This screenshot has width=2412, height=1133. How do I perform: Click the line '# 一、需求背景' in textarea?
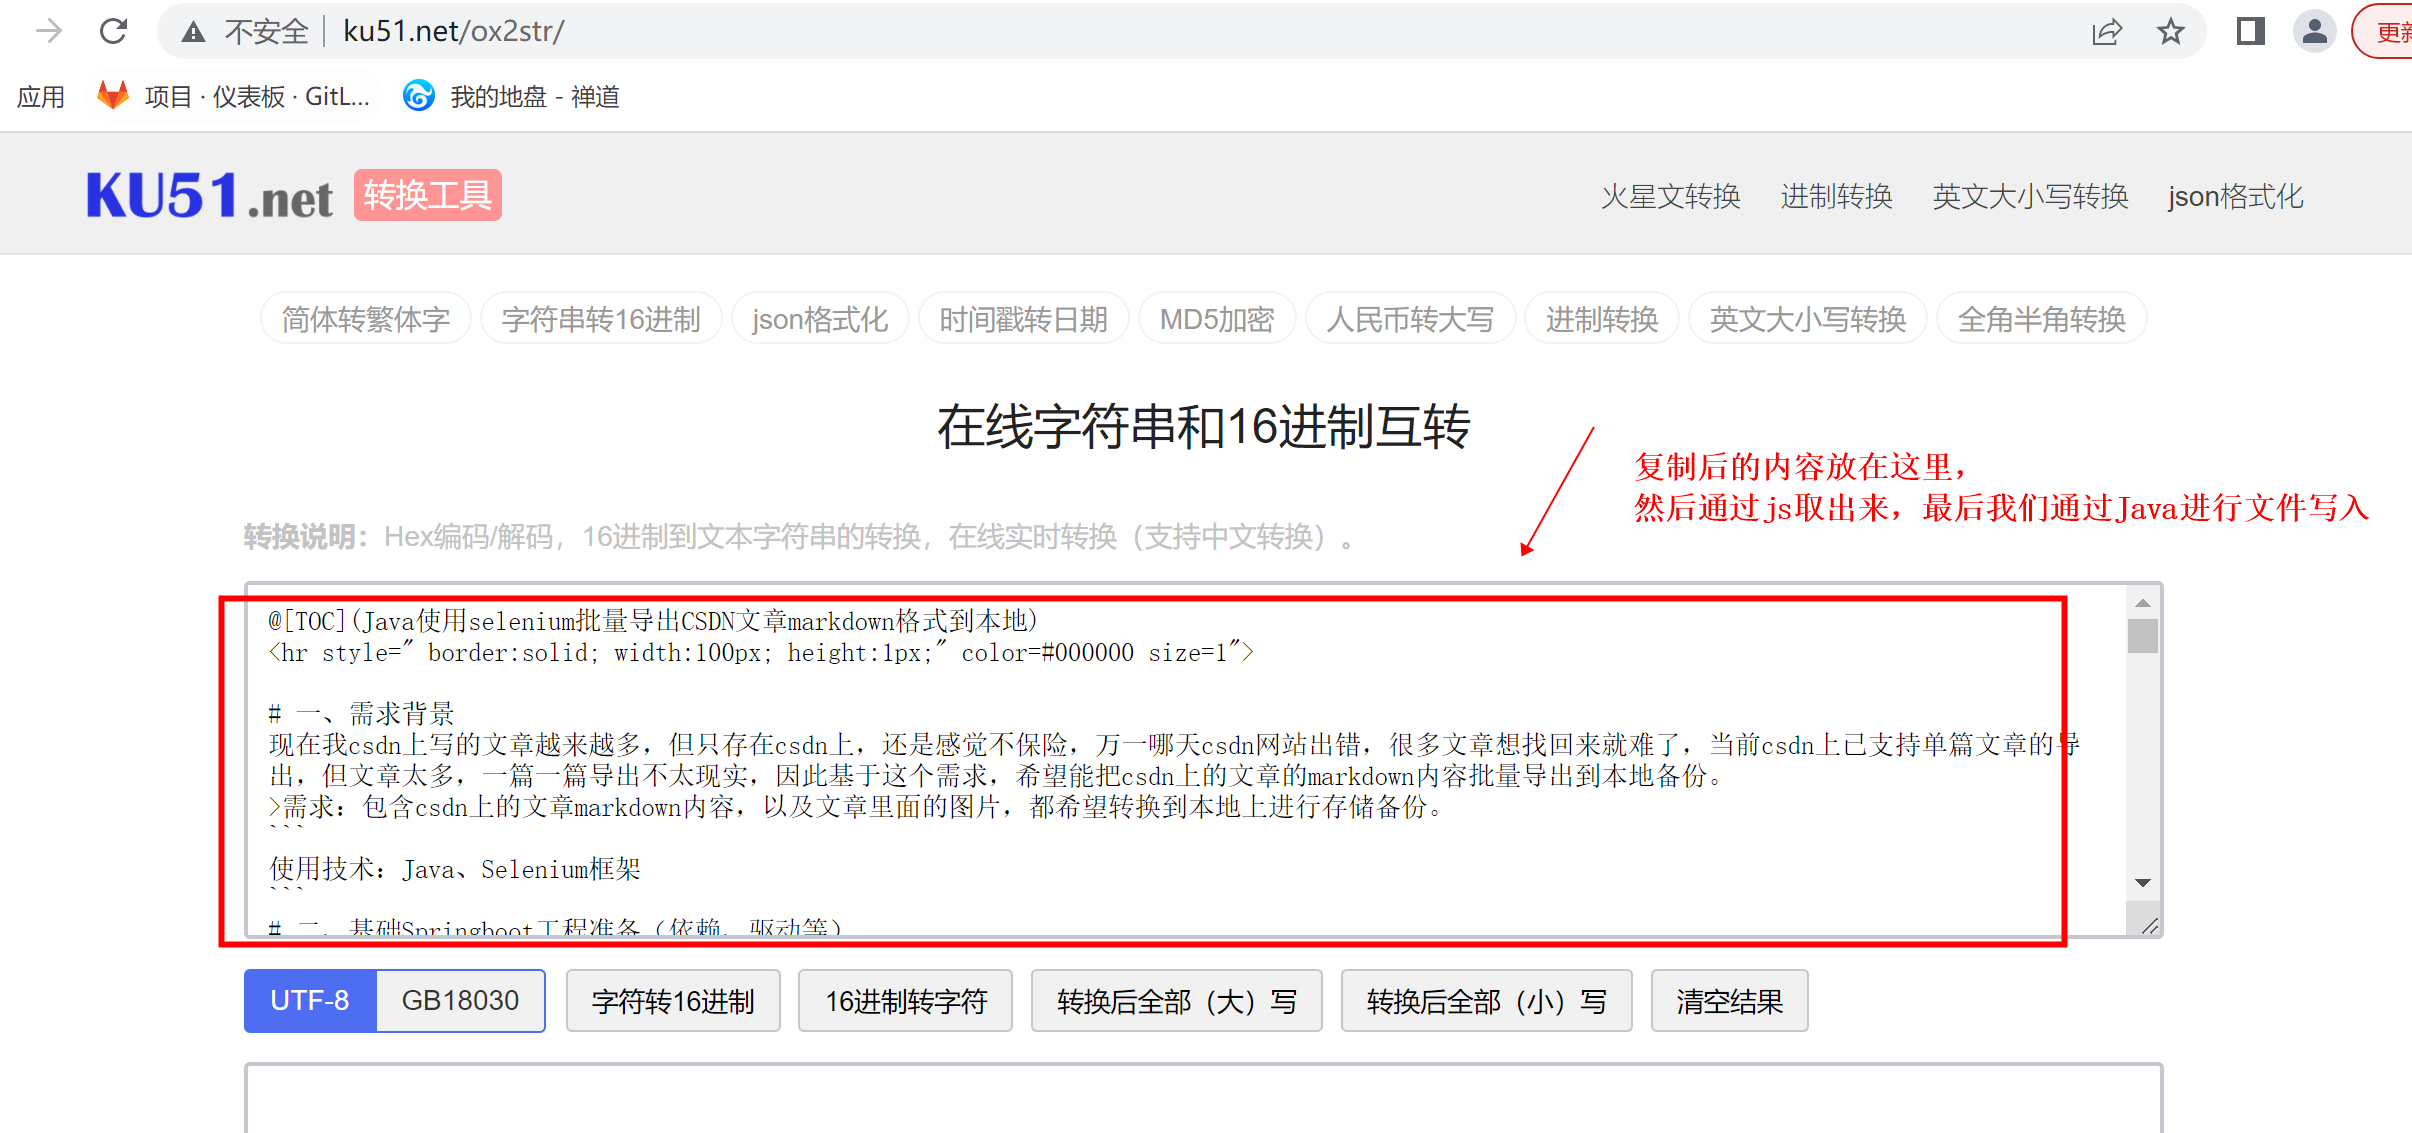coord(361,714)
